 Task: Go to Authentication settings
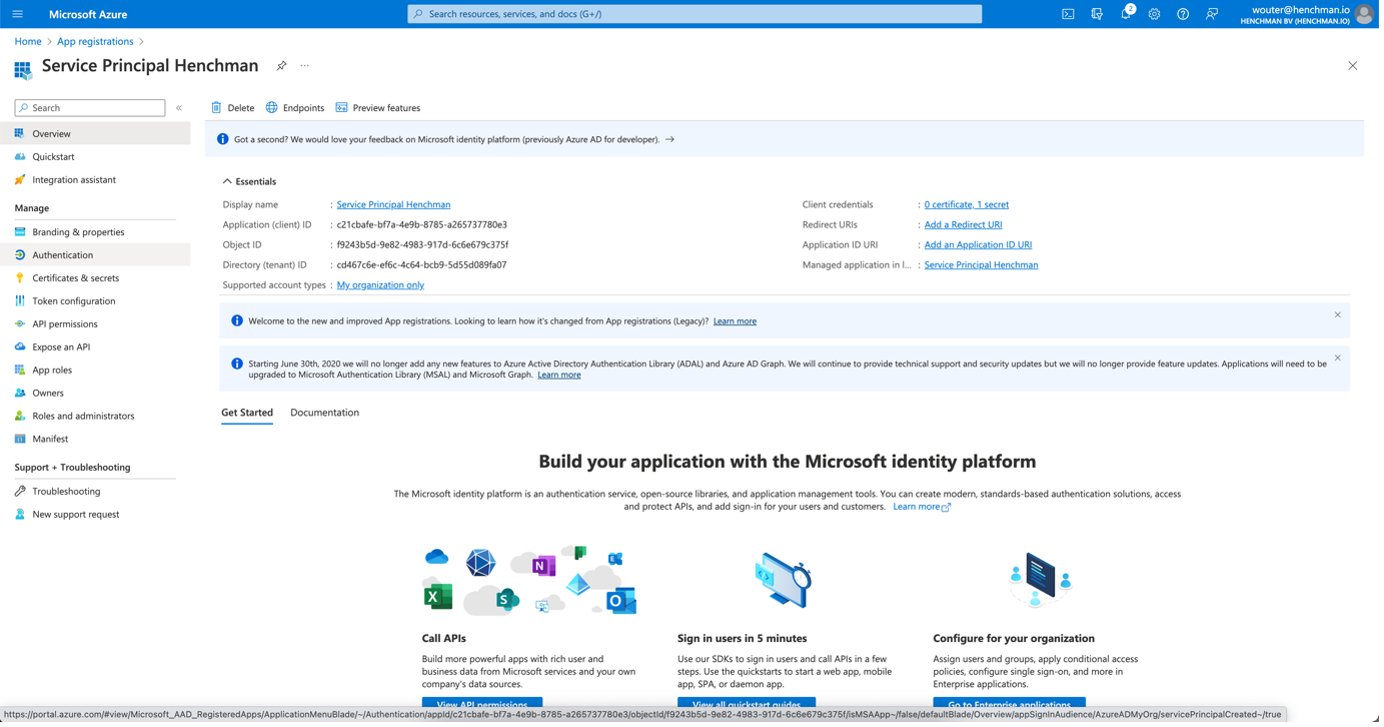tap(96, 256)
